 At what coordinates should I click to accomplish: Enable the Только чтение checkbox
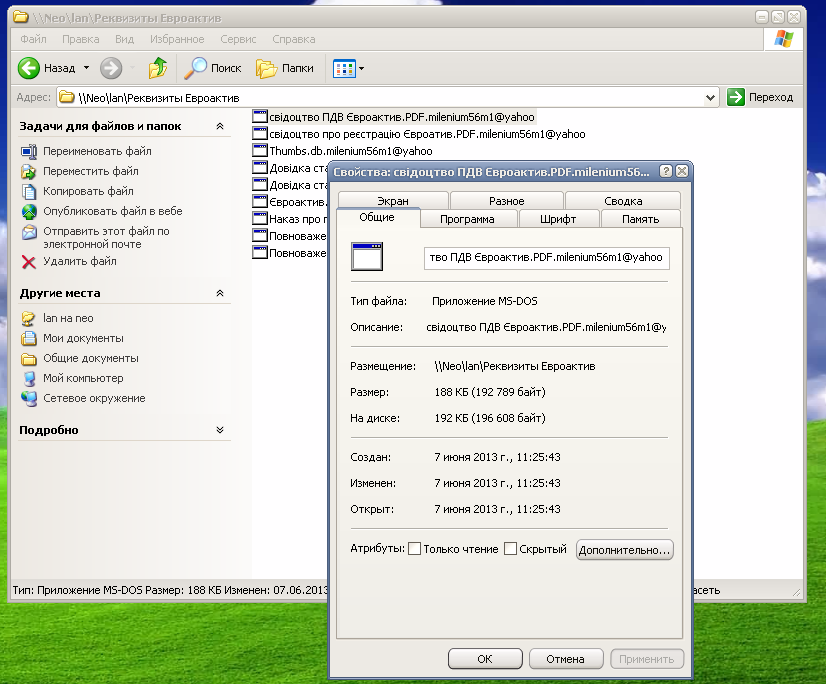tap(415, 549)
